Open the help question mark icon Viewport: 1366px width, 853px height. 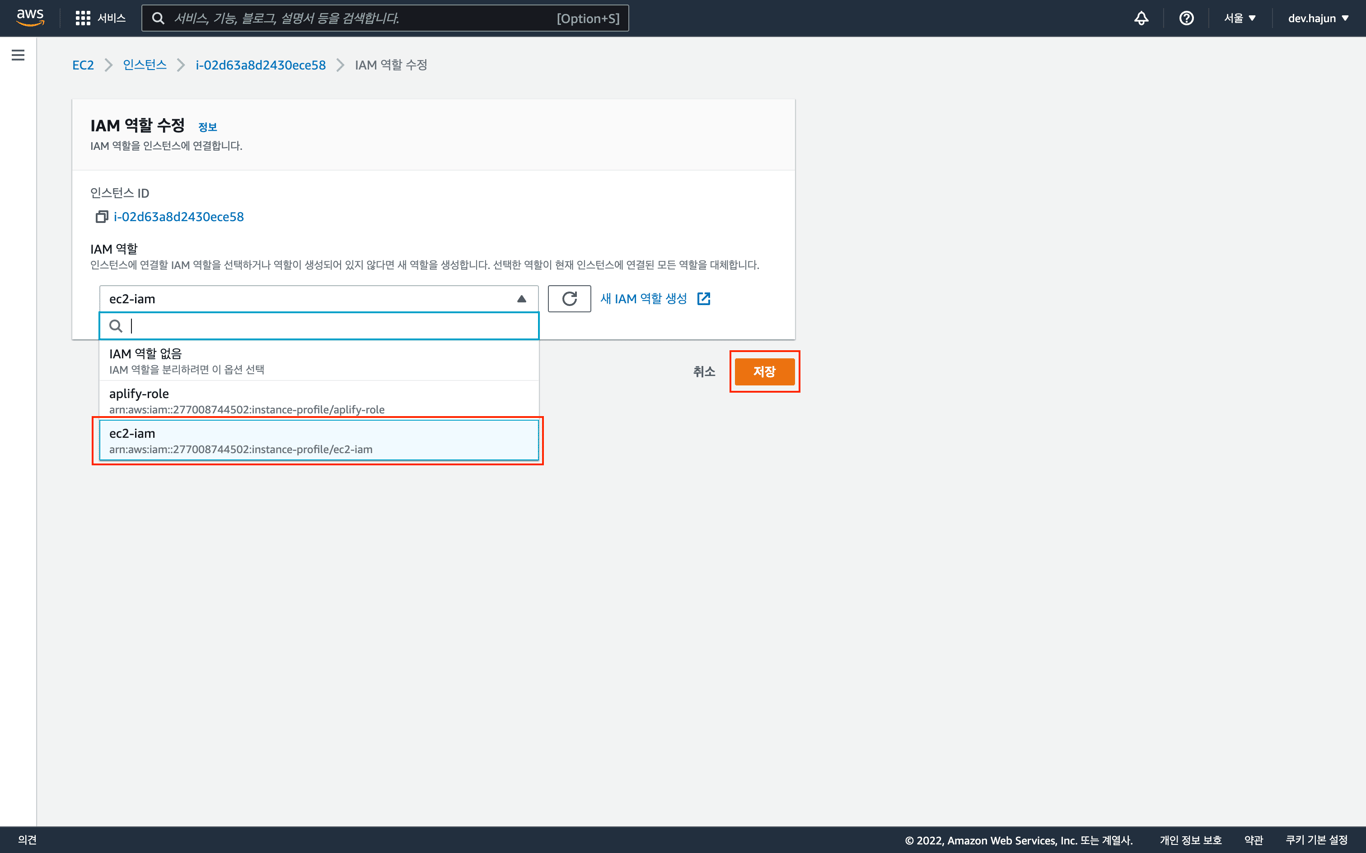1186,18
